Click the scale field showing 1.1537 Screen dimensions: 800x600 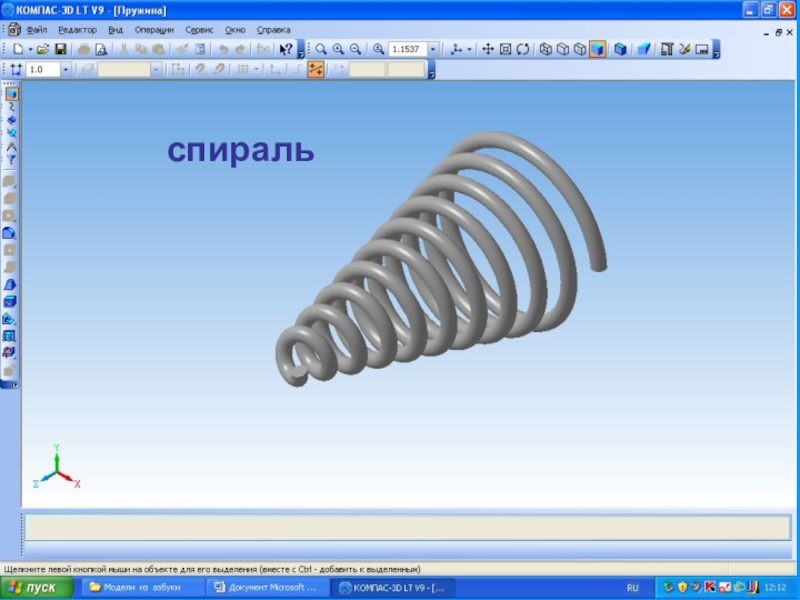407,49
